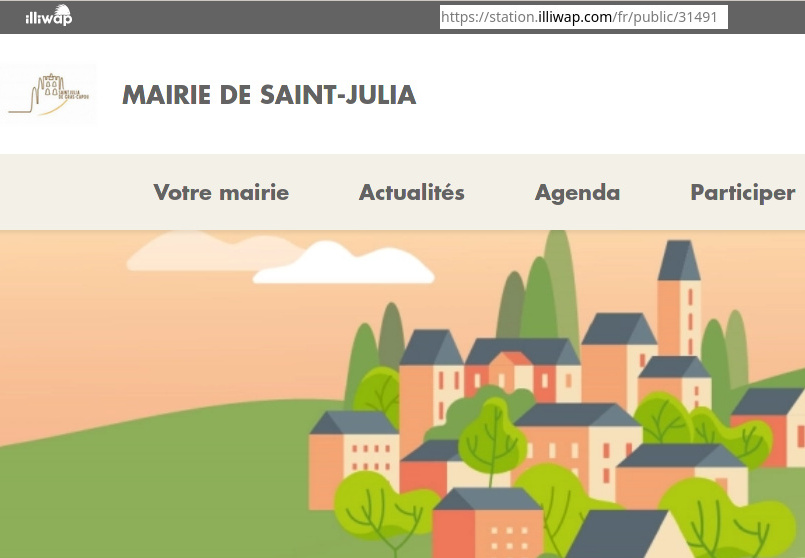Open the Votre mairie menu

tap(221, 193)
